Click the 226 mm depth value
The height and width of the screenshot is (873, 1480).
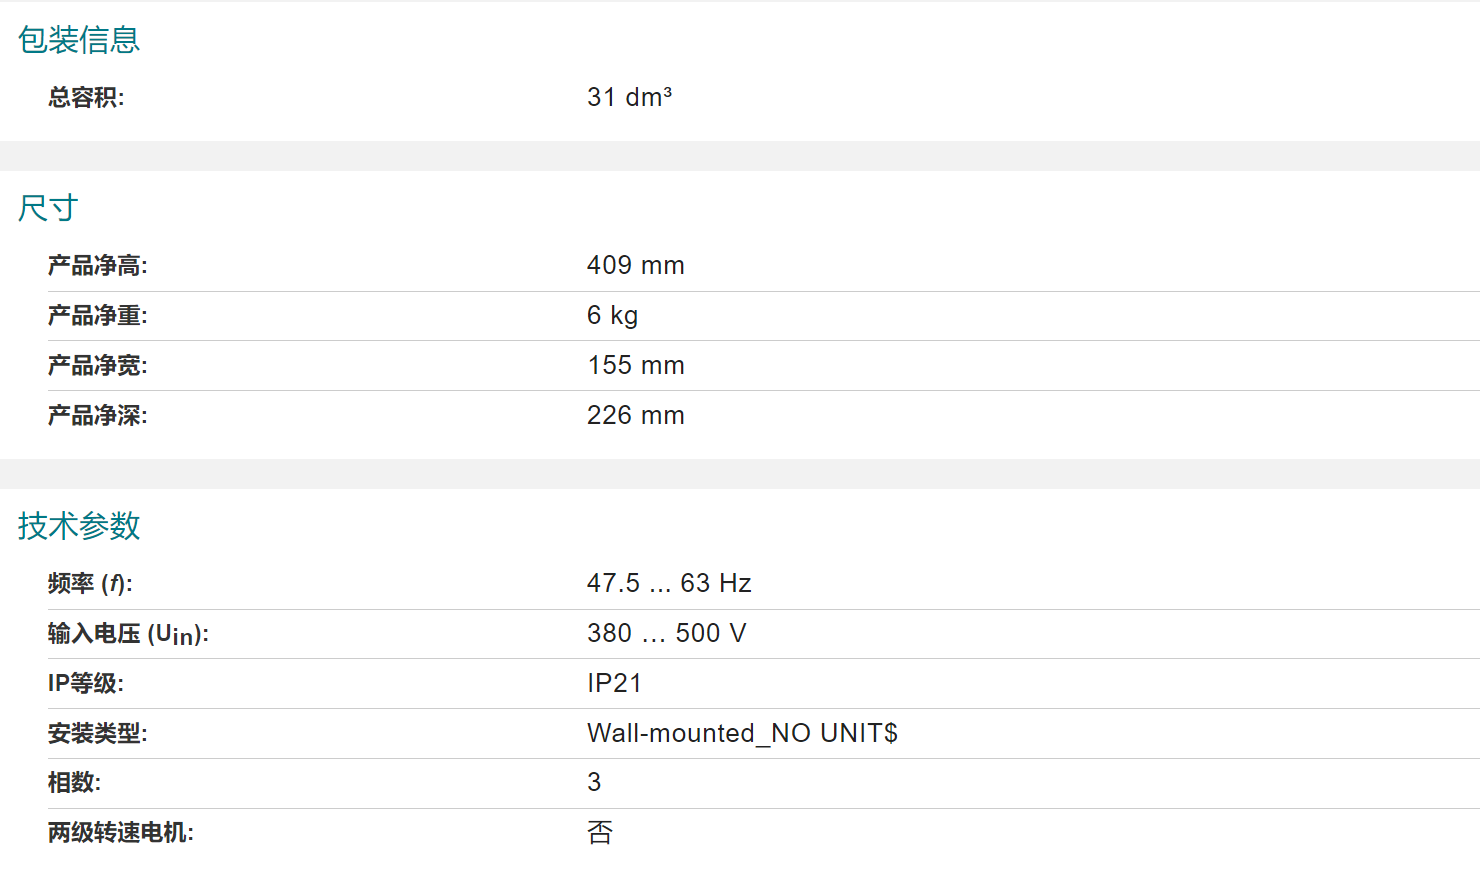click(636, 415)
